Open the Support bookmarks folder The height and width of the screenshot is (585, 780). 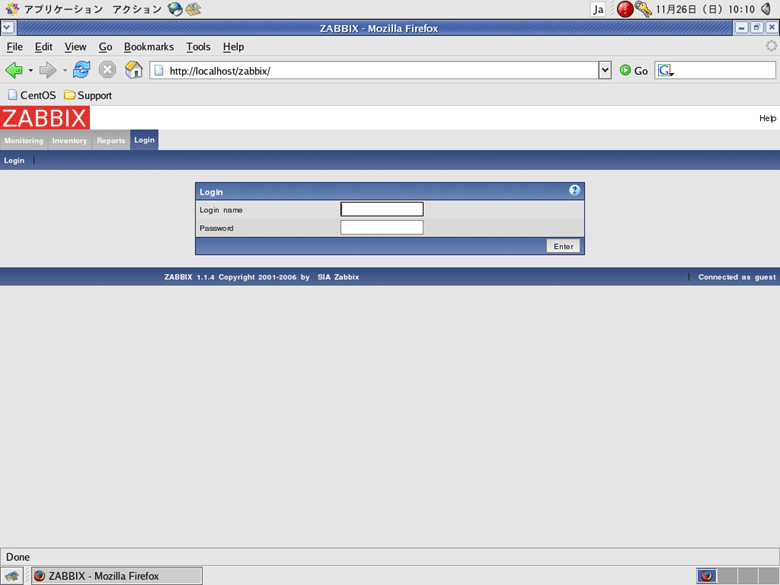click(88, 95)
